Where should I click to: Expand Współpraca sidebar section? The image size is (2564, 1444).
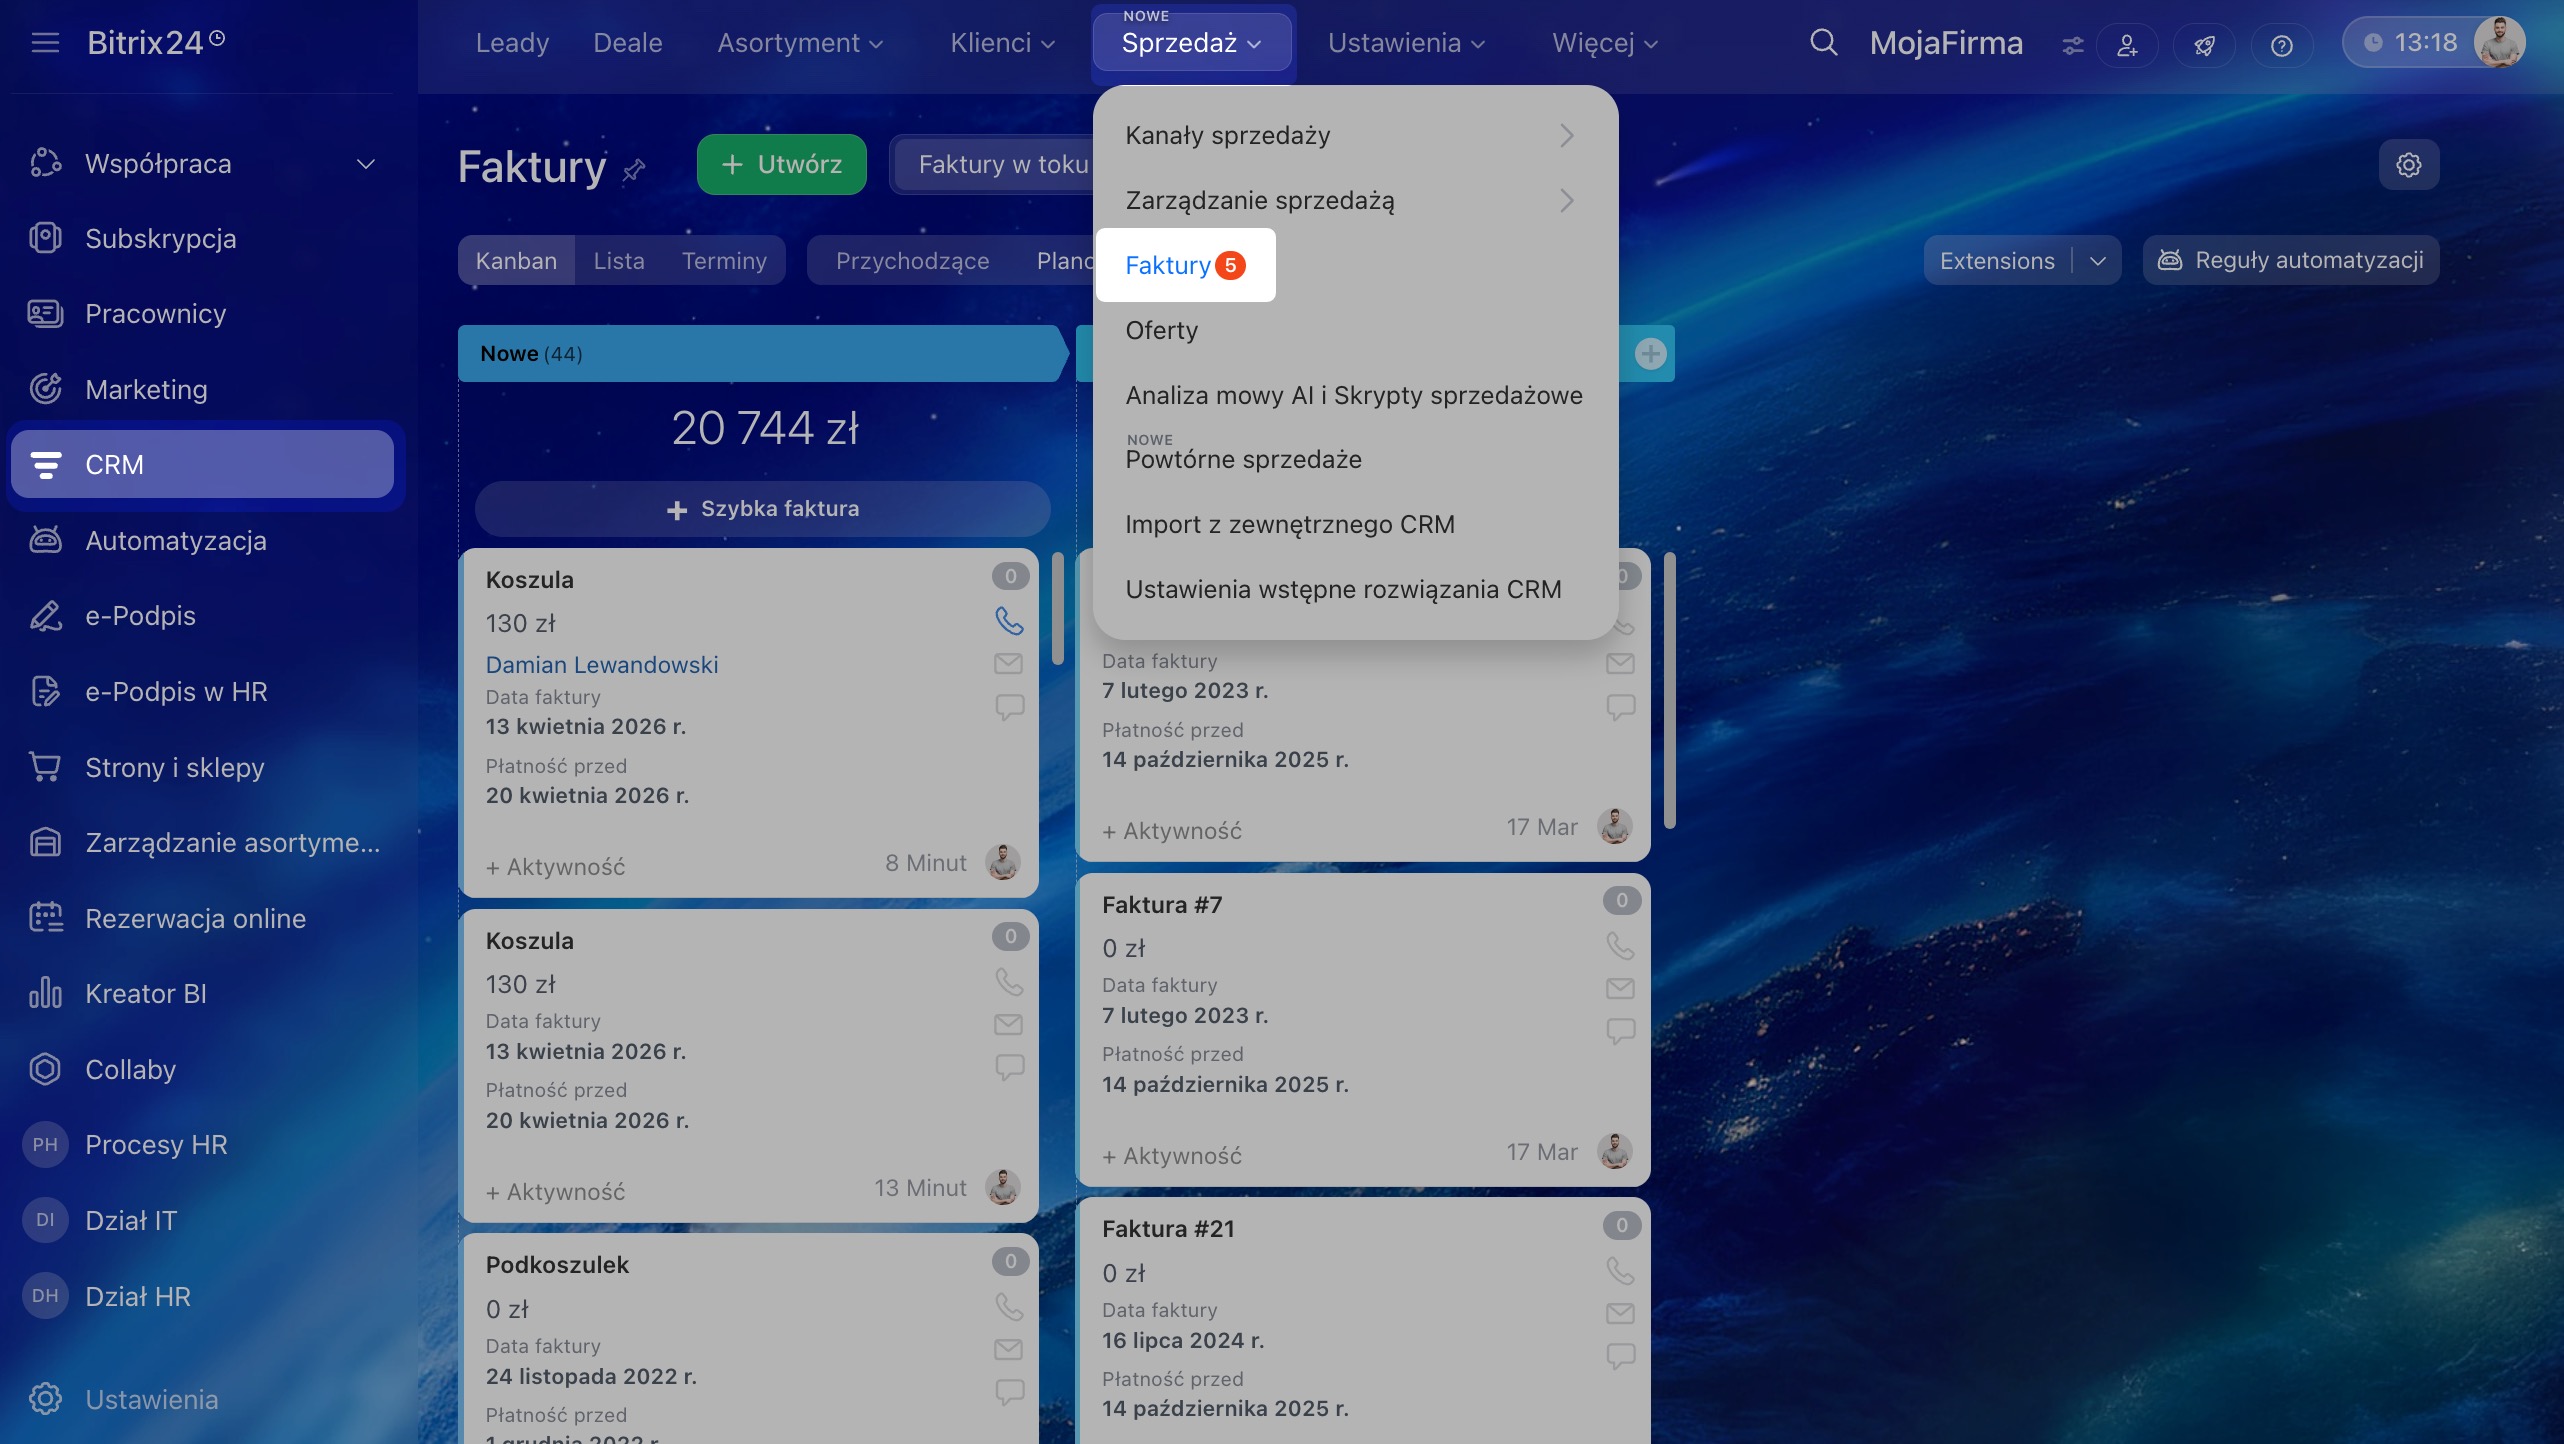pos(366,164)
